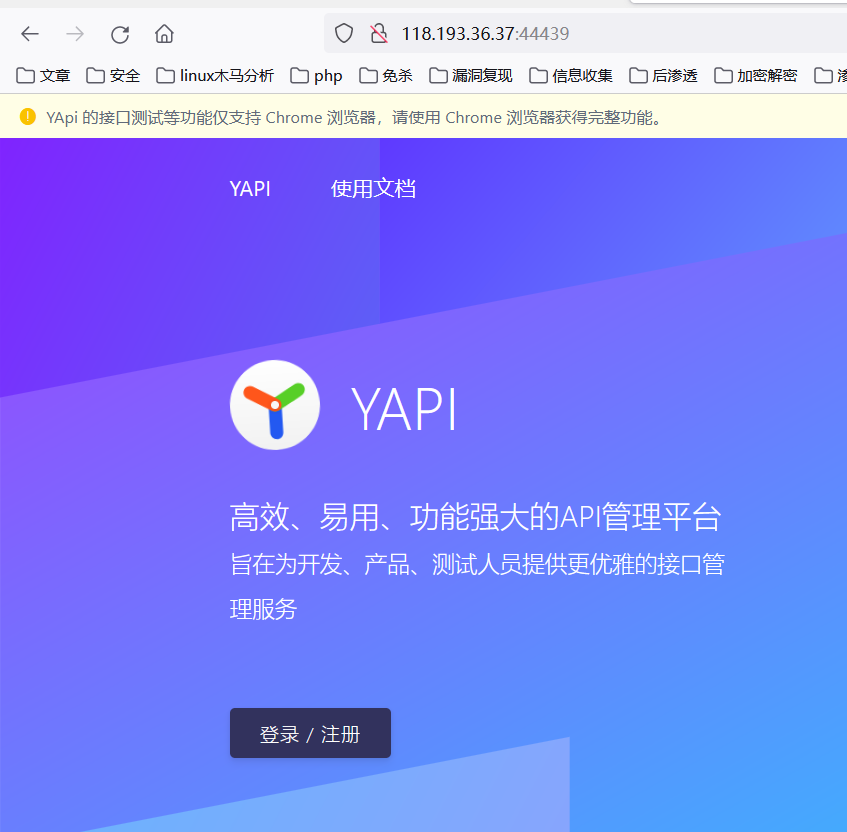Open the php bookmarks folder
Image resolution: width=847 pixels, height=832 pixels.
316,76
